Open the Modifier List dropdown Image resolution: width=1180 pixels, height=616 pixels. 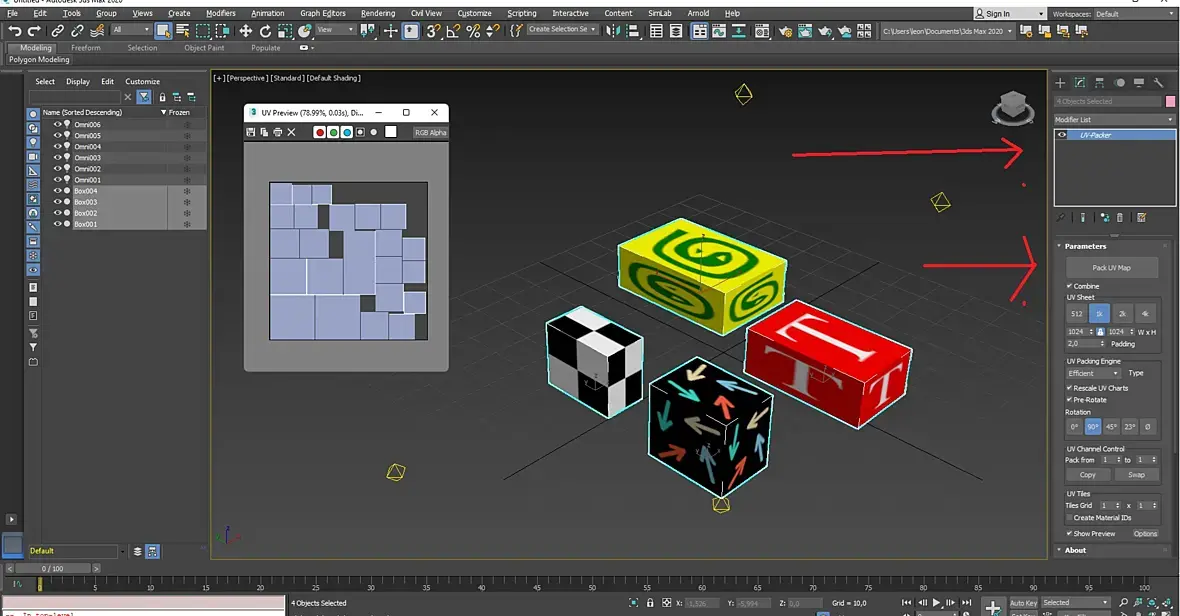[x=1115, y=120]
